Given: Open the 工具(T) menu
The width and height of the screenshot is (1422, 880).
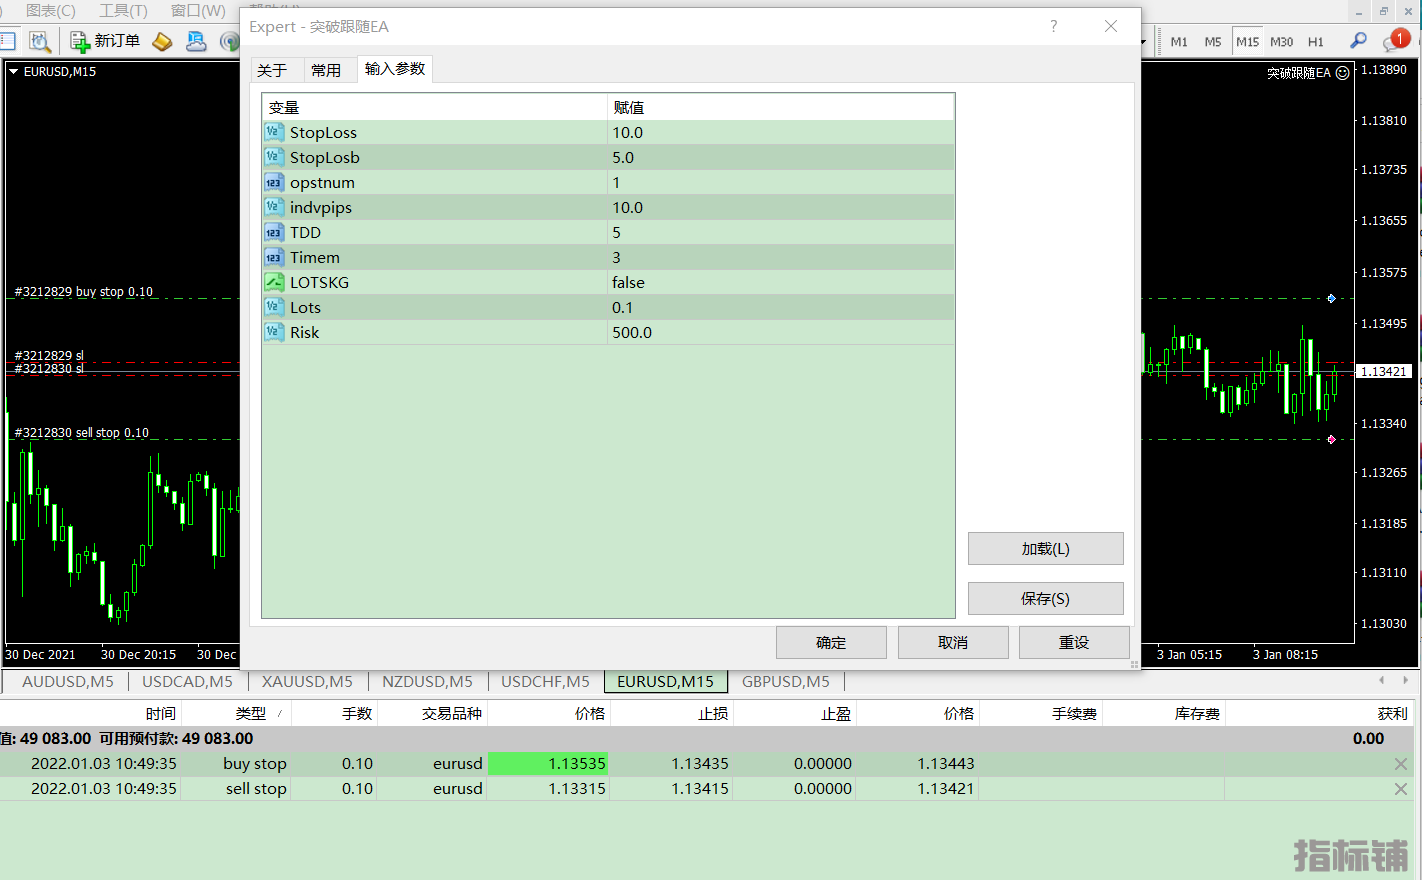Looking at the screenshot, I should point(123,10).
